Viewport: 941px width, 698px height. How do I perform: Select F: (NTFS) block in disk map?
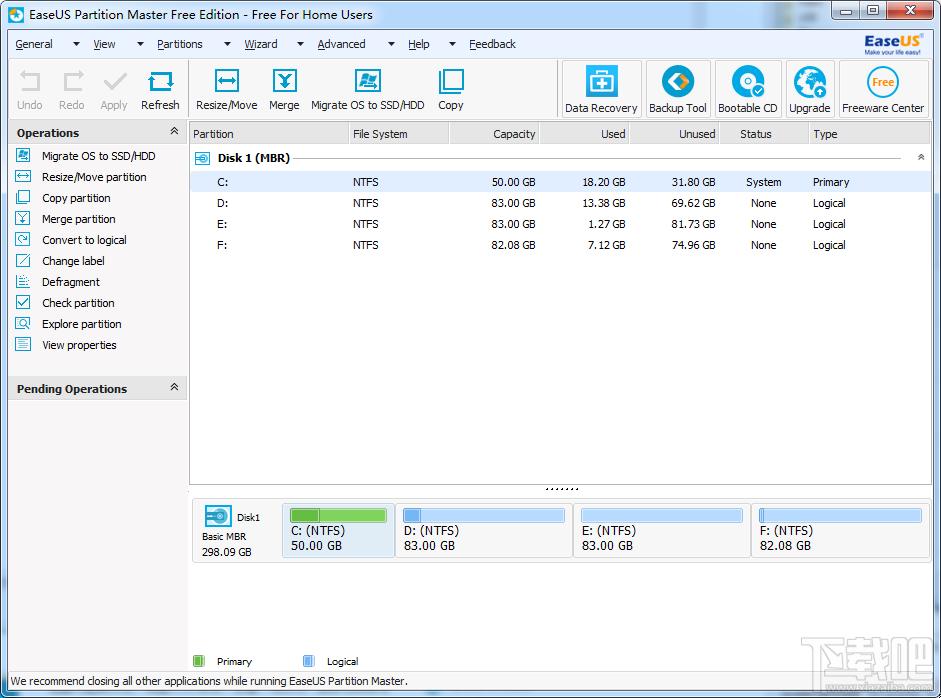pos(840,531)
